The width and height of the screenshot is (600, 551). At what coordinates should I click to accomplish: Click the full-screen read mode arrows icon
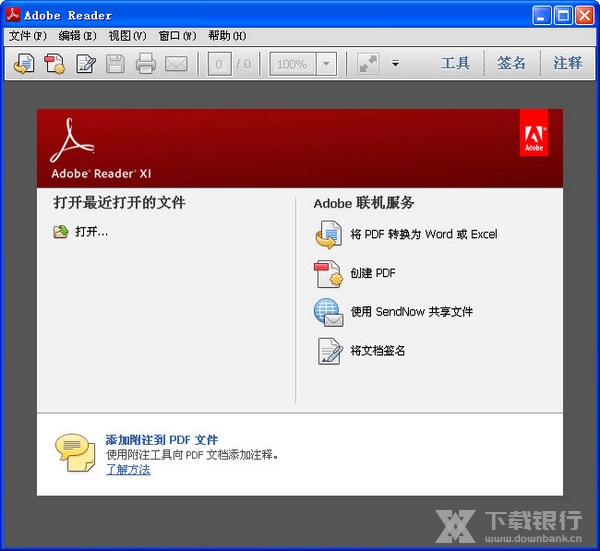click(368, 63)
